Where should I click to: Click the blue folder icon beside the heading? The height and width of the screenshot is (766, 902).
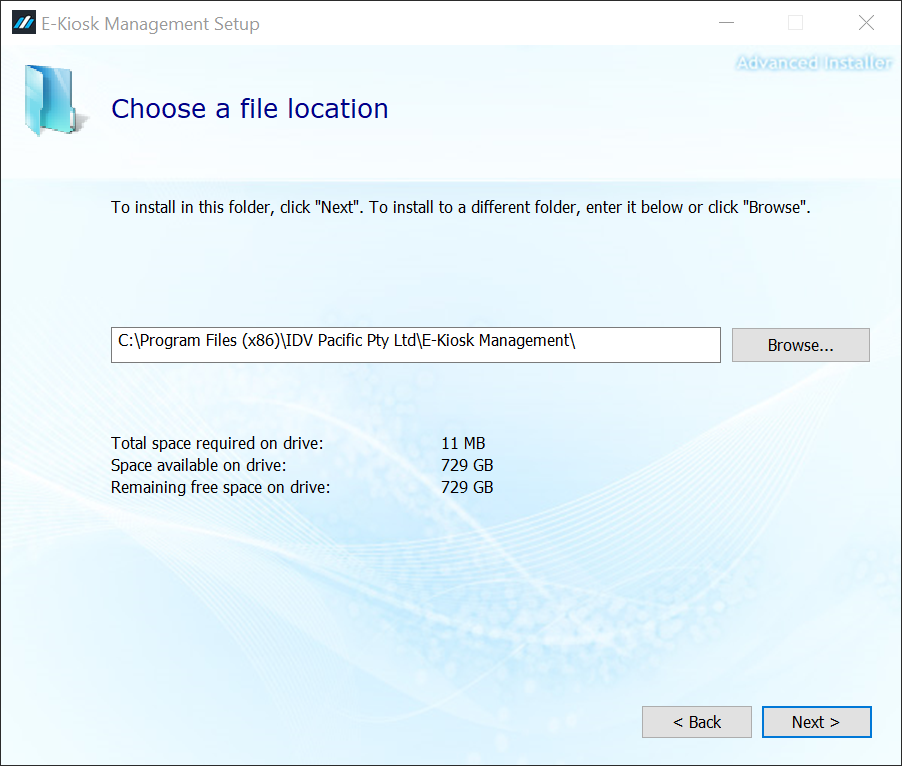(x=56, y=100)
